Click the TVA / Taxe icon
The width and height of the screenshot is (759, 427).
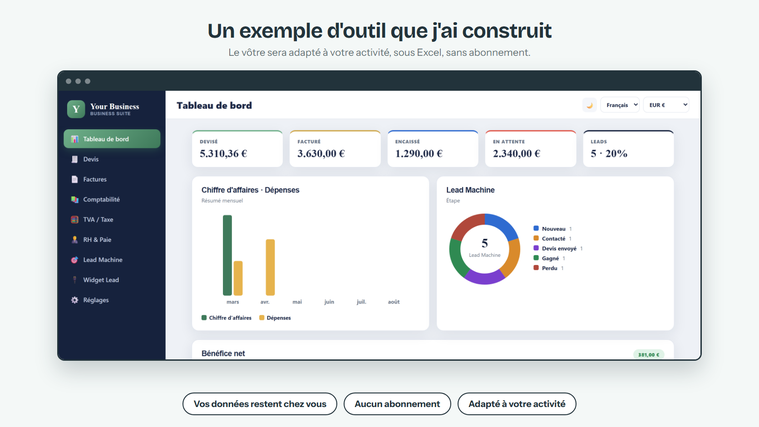75,219
